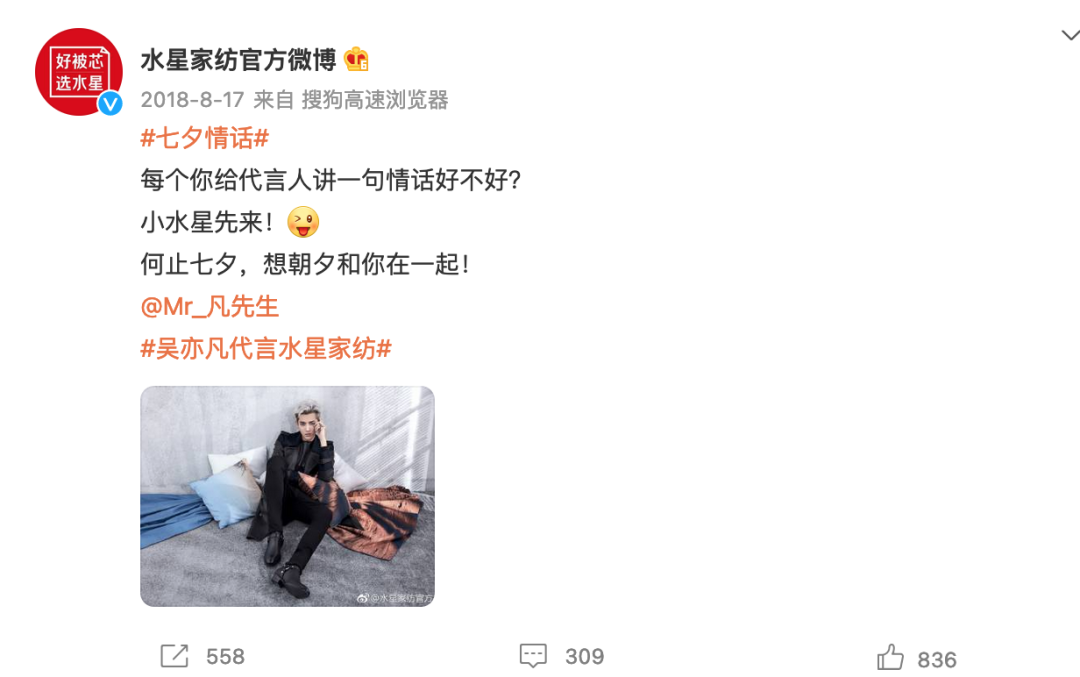Click the comment count 309
Image resolution: width=1080 pixels, height=677 pixels.
[x=584, y=656]
